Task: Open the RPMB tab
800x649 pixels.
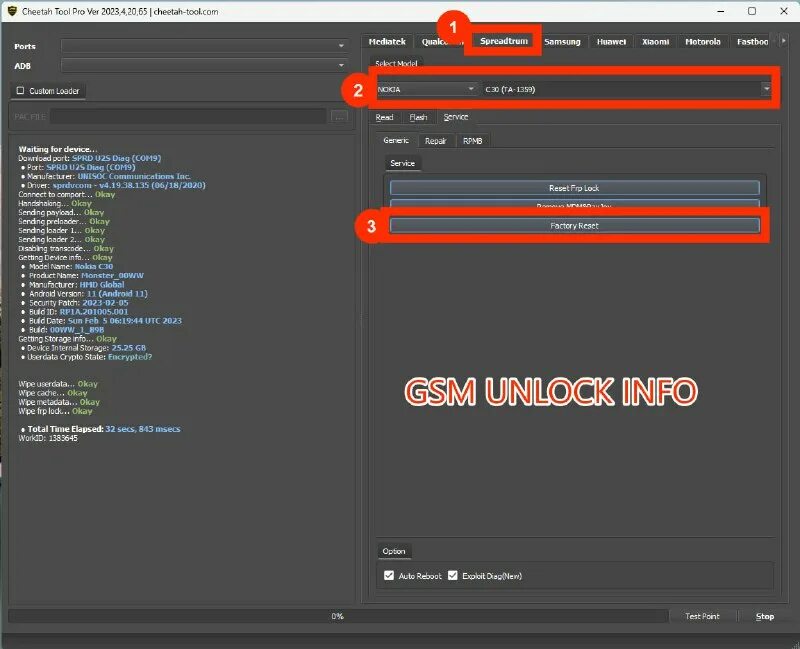Action: tap(472, 140)
